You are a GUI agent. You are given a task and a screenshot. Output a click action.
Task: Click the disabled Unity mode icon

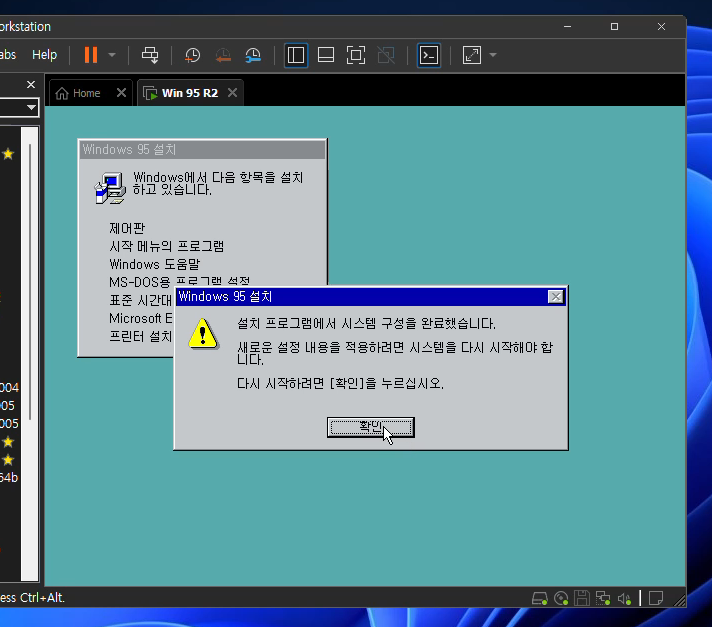click(x=386, y=55)
